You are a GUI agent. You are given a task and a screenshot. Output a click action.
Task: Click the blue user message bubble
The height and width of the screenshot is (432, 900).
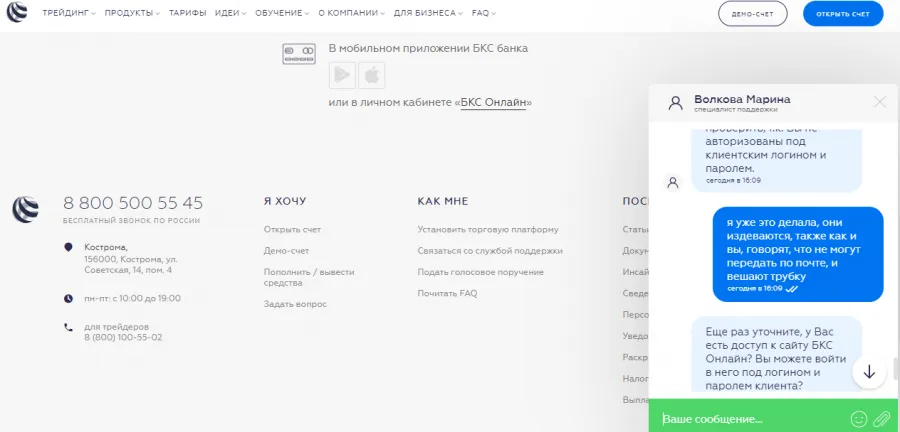(798, 254)
